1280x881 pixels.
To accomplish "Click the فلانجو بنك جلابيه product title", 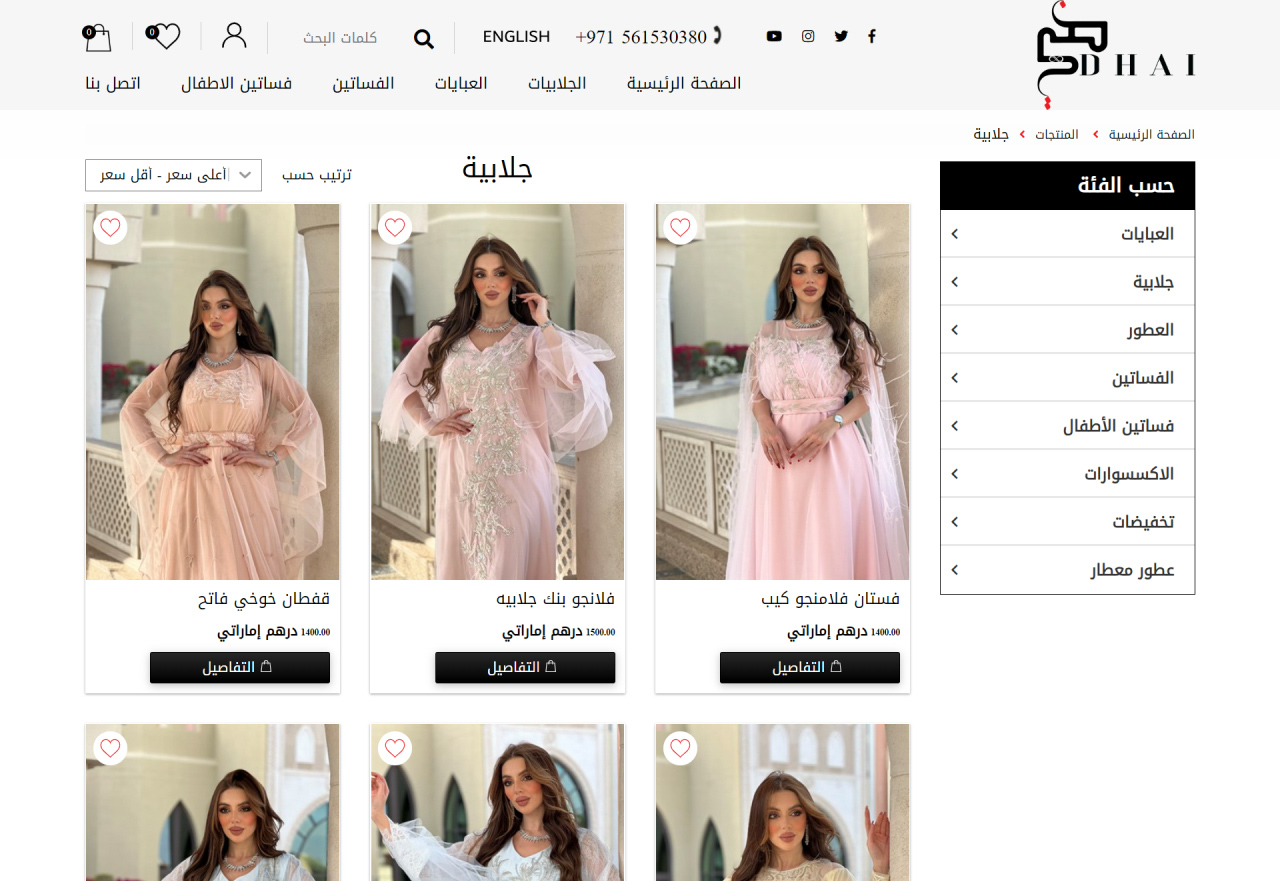I will click(x=556, y=599).
